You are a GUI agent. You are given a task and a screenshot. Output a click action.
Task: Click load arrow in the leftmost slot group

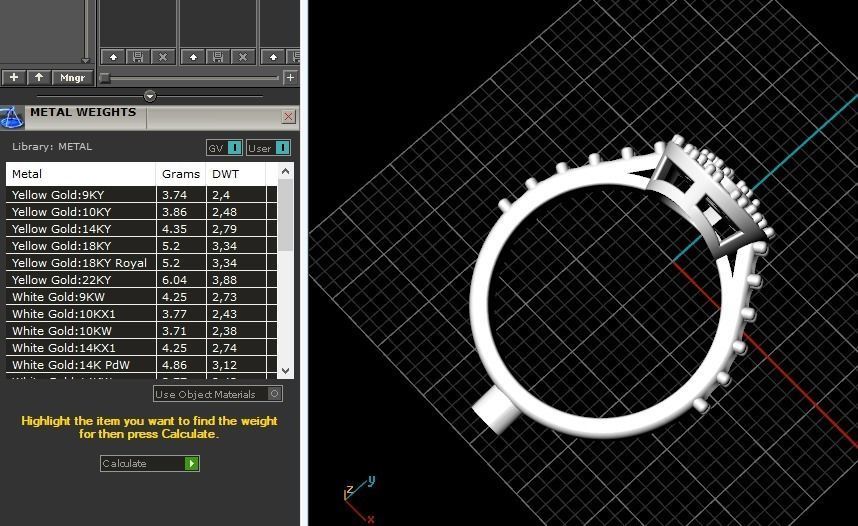click(x=113, y=57)
